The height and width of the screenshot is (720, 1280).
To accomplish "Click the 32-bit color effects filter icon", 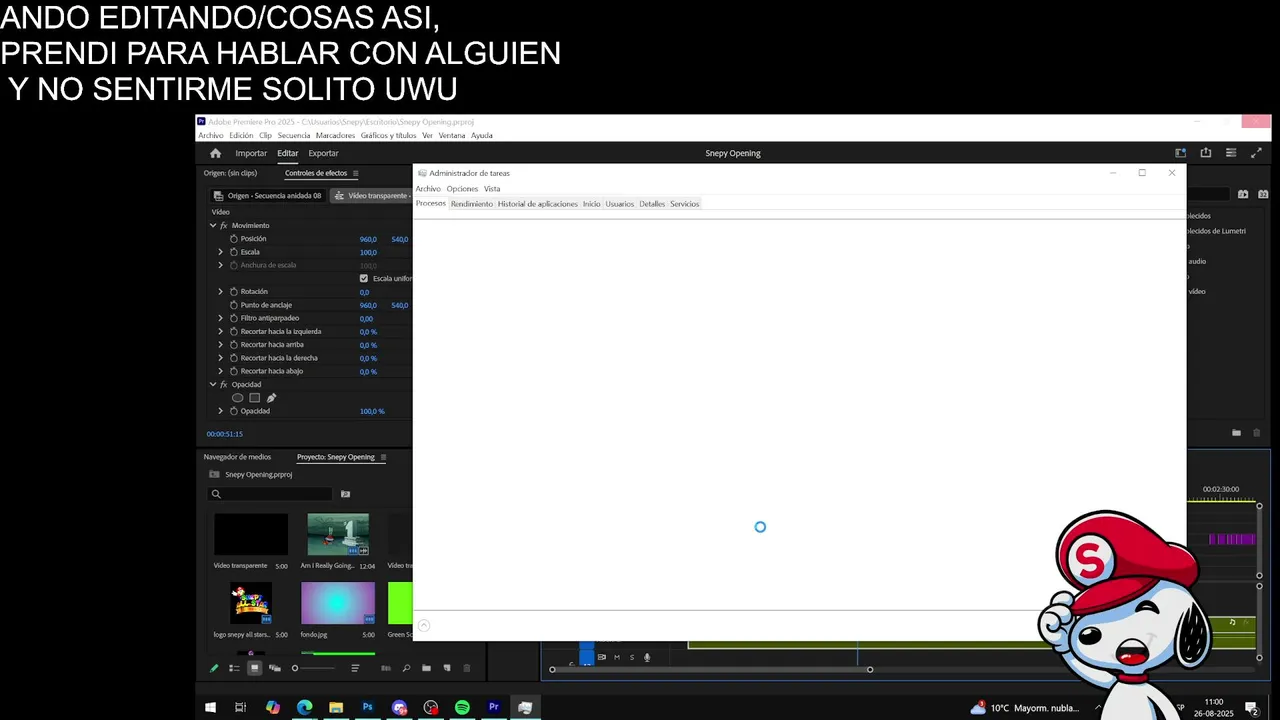I will click(x=1263, y=194).
